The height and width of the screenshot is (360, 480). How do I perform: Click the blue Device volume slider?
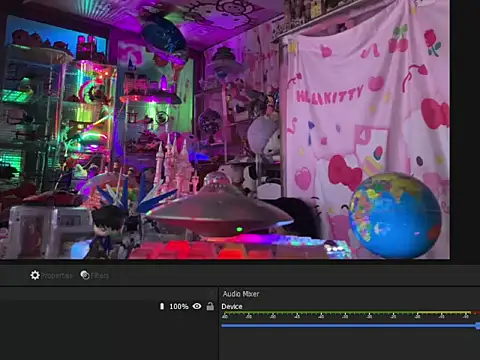coord(350,325)
